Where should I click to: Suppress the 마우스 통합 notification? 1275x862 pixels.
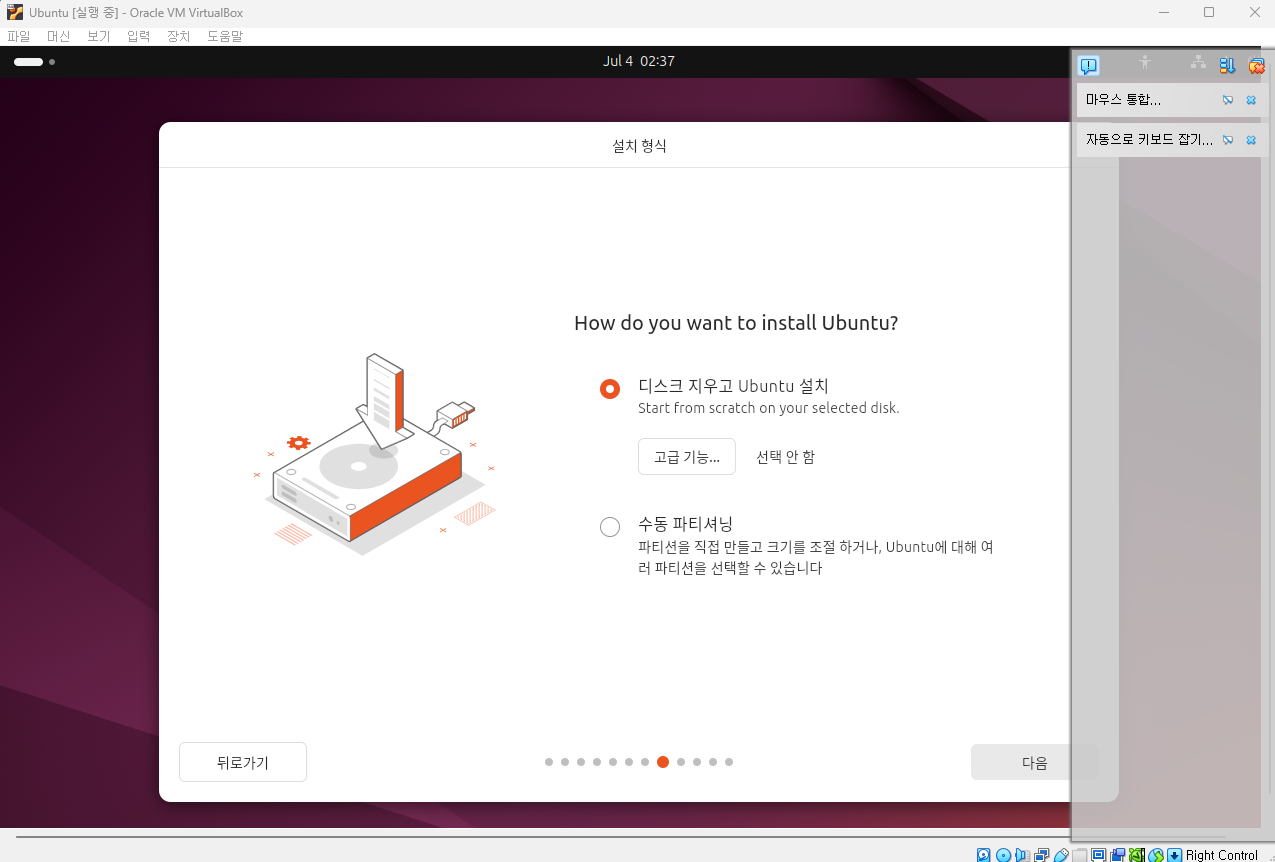(x=1228, y=100)
